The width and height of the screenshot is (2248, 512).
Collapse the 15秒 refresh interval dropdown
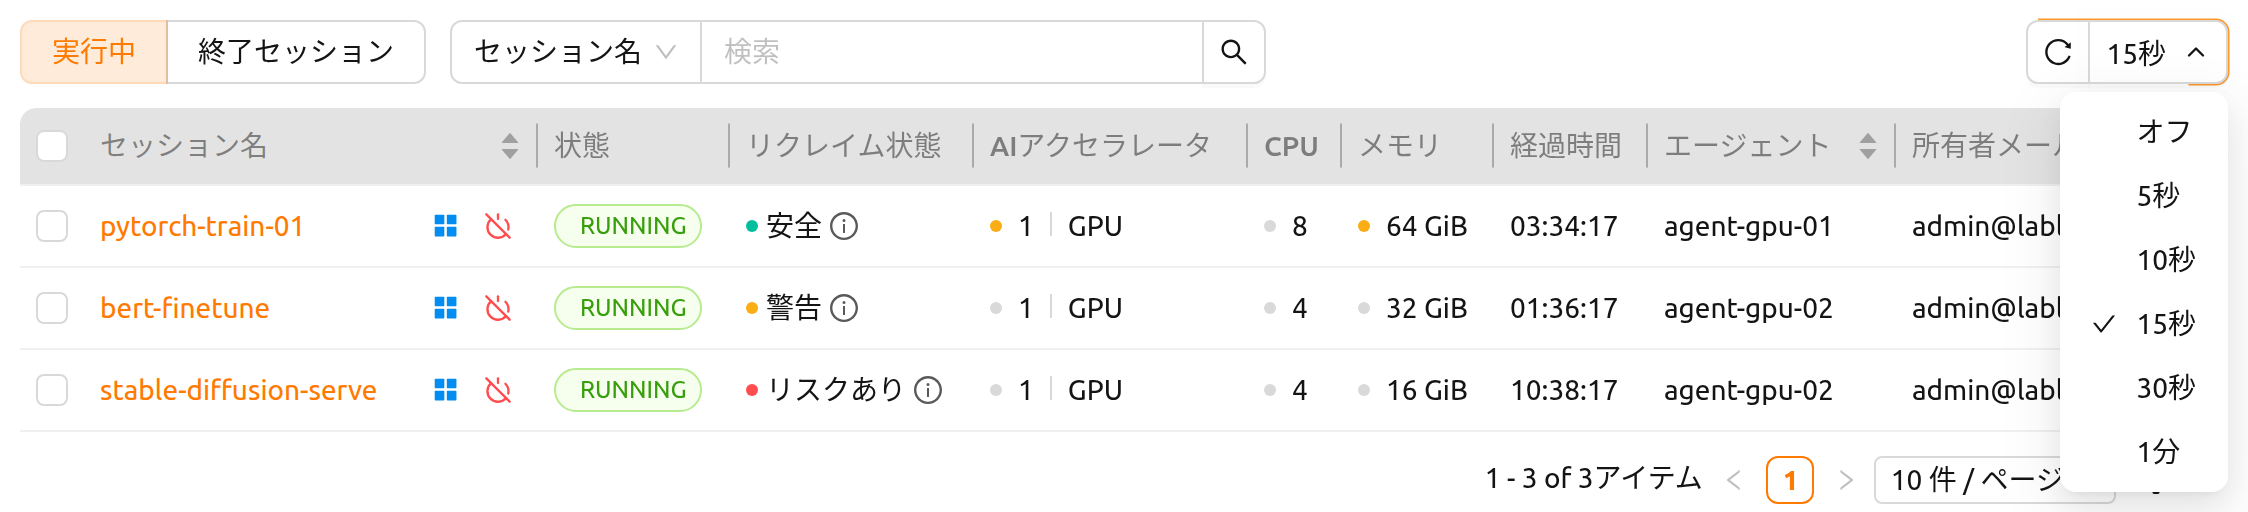pos(2157,52)
